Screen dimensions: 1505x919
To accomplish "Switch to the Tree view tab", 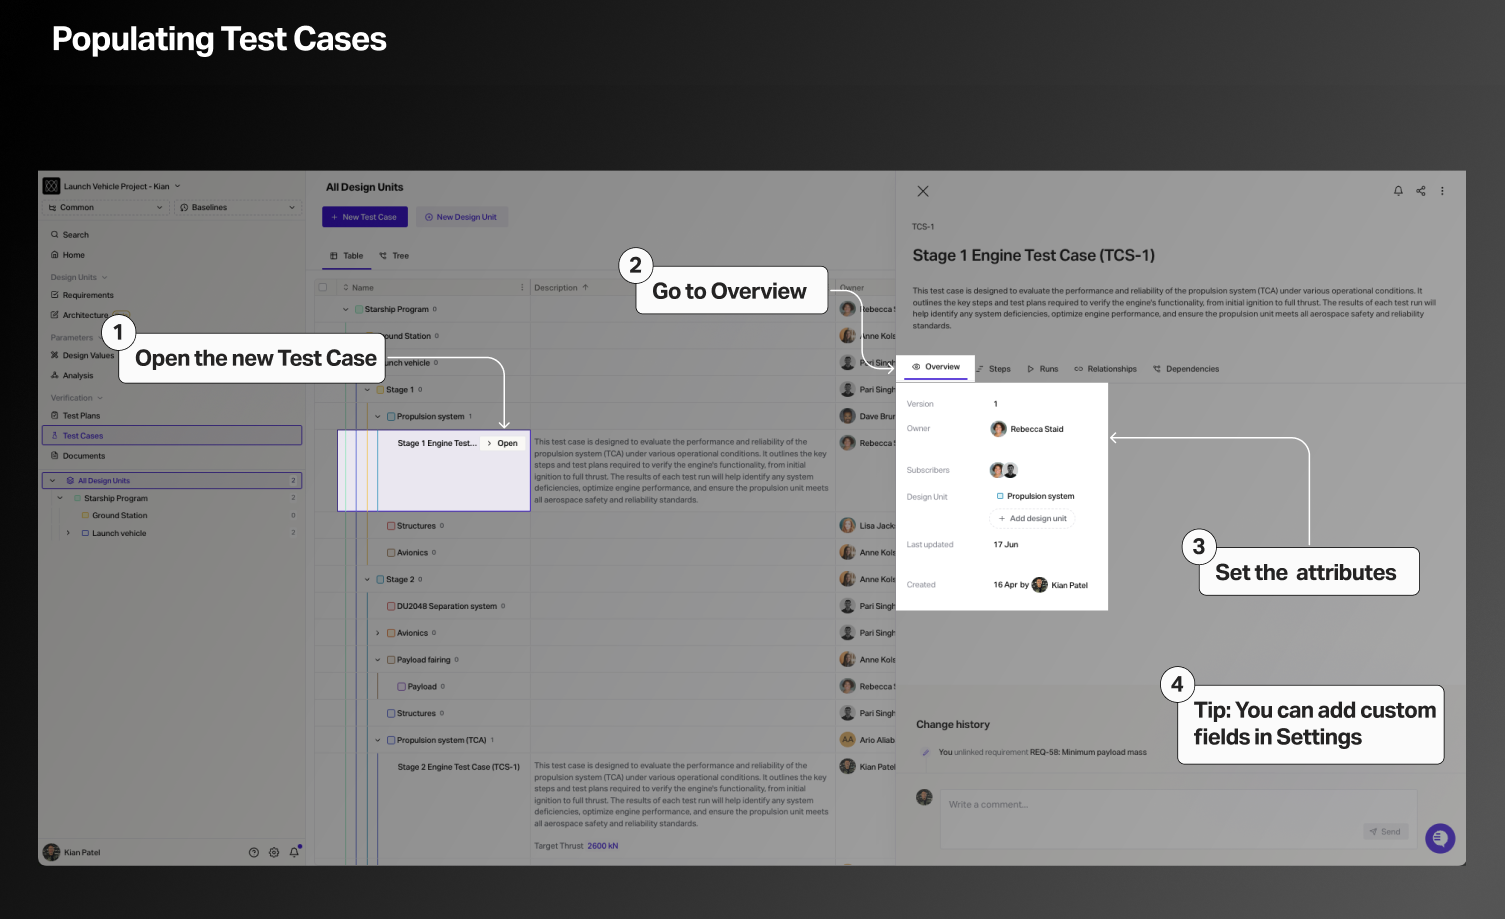I will pyautogui.click(x=394, y=256).
